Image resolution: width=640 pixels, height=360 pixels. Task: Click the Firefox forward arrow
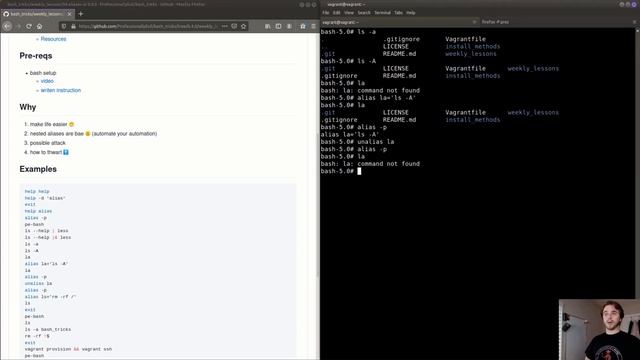click(18, 26)
